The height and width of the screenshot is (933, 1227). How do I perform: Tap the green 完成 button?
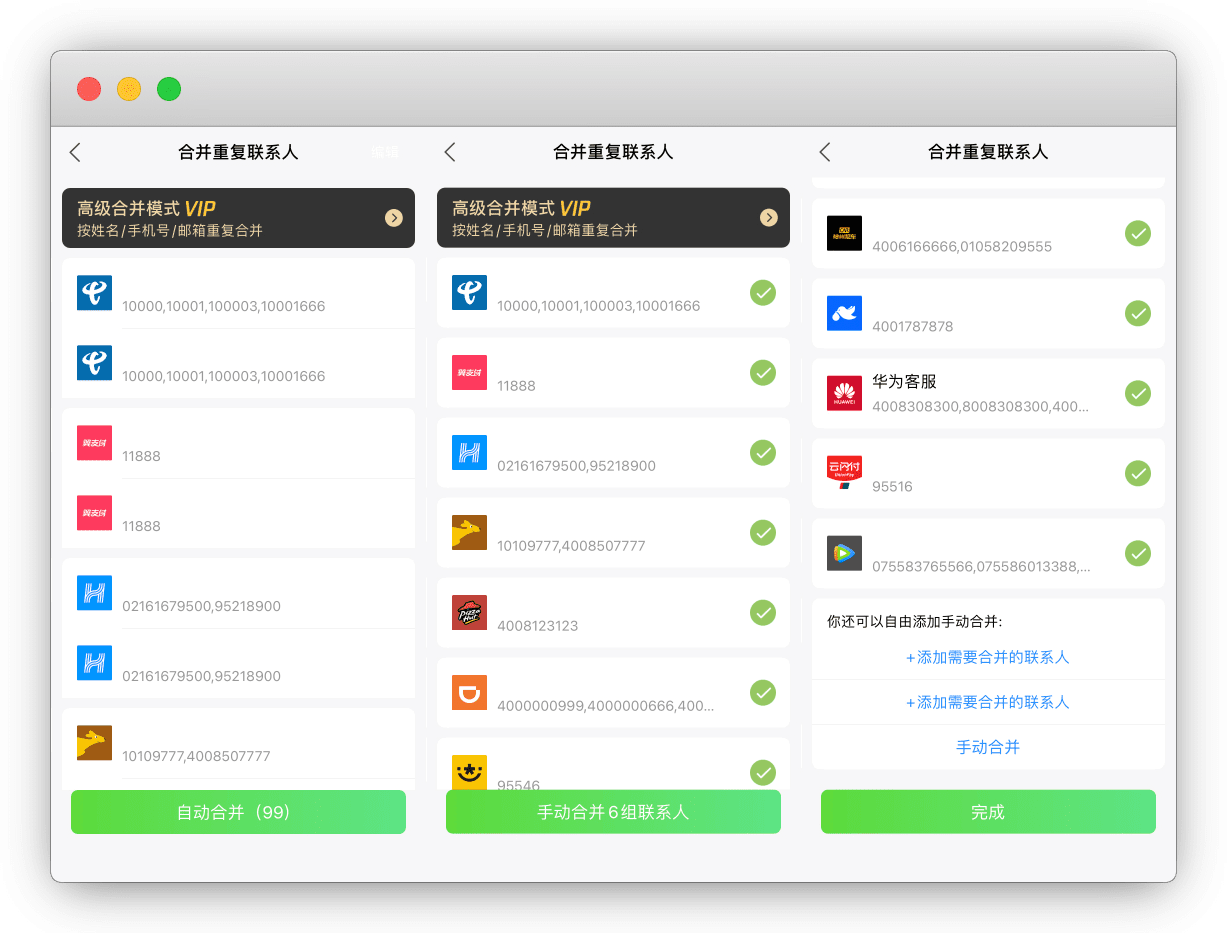coord(988,812)
